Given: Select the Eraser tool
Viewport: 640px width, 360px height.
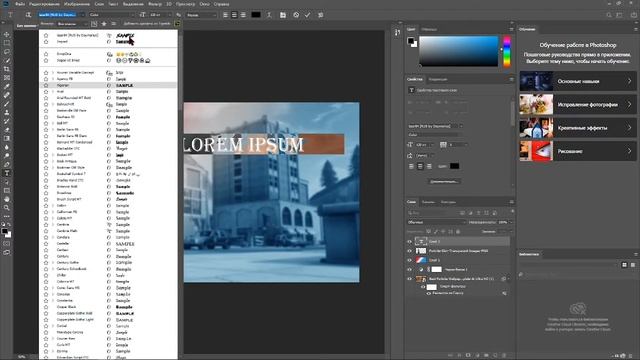Looking at the screenshot, I should click(7, 130).
